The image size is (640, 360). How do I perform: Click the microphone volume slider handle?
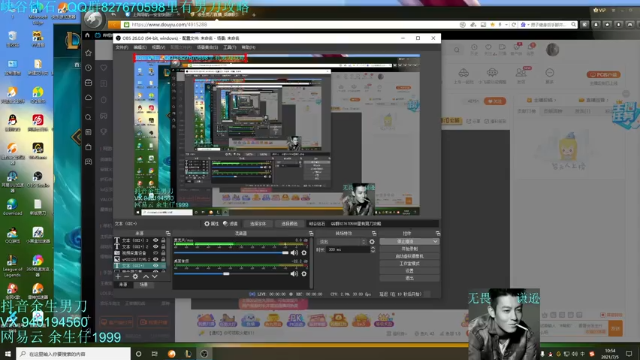tap(285, 253)
